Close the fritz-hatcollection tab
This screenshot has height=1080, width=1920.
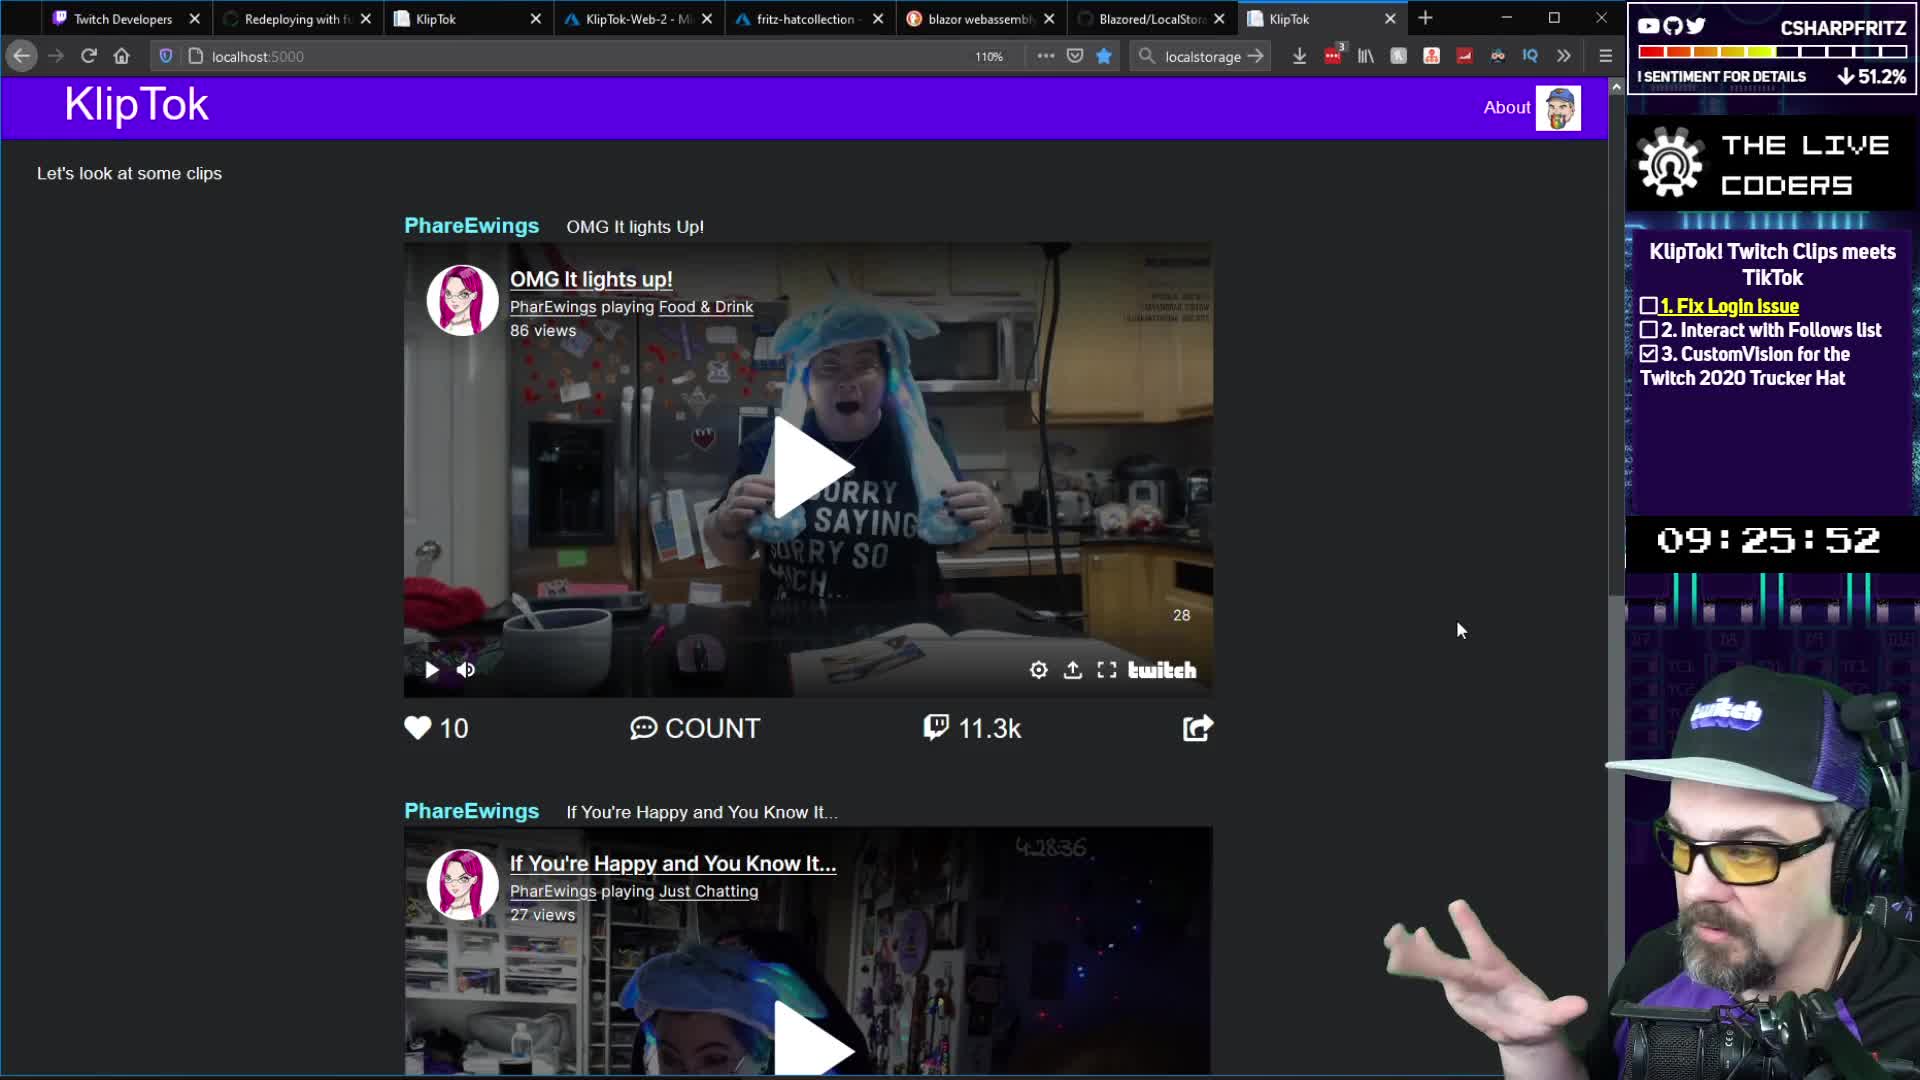878,19
